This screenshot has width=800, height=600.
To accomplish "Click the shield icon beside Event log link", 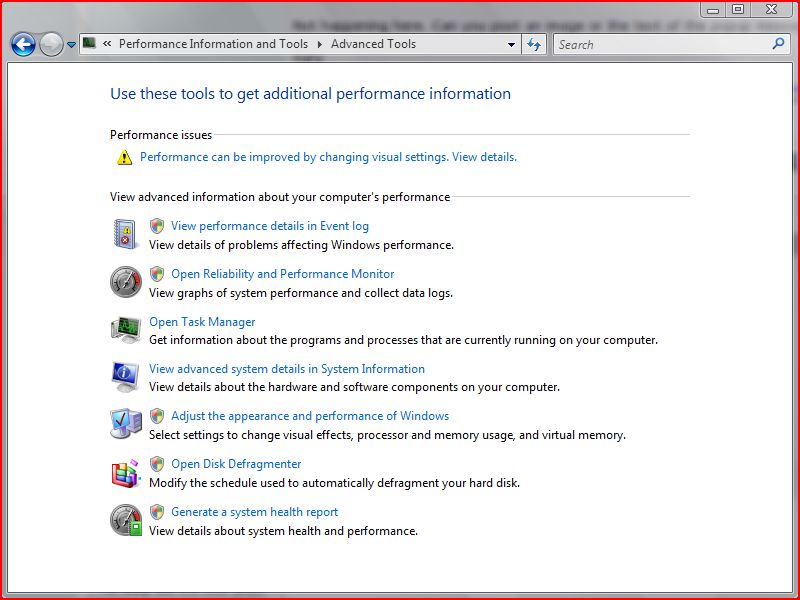I will 157,226.
